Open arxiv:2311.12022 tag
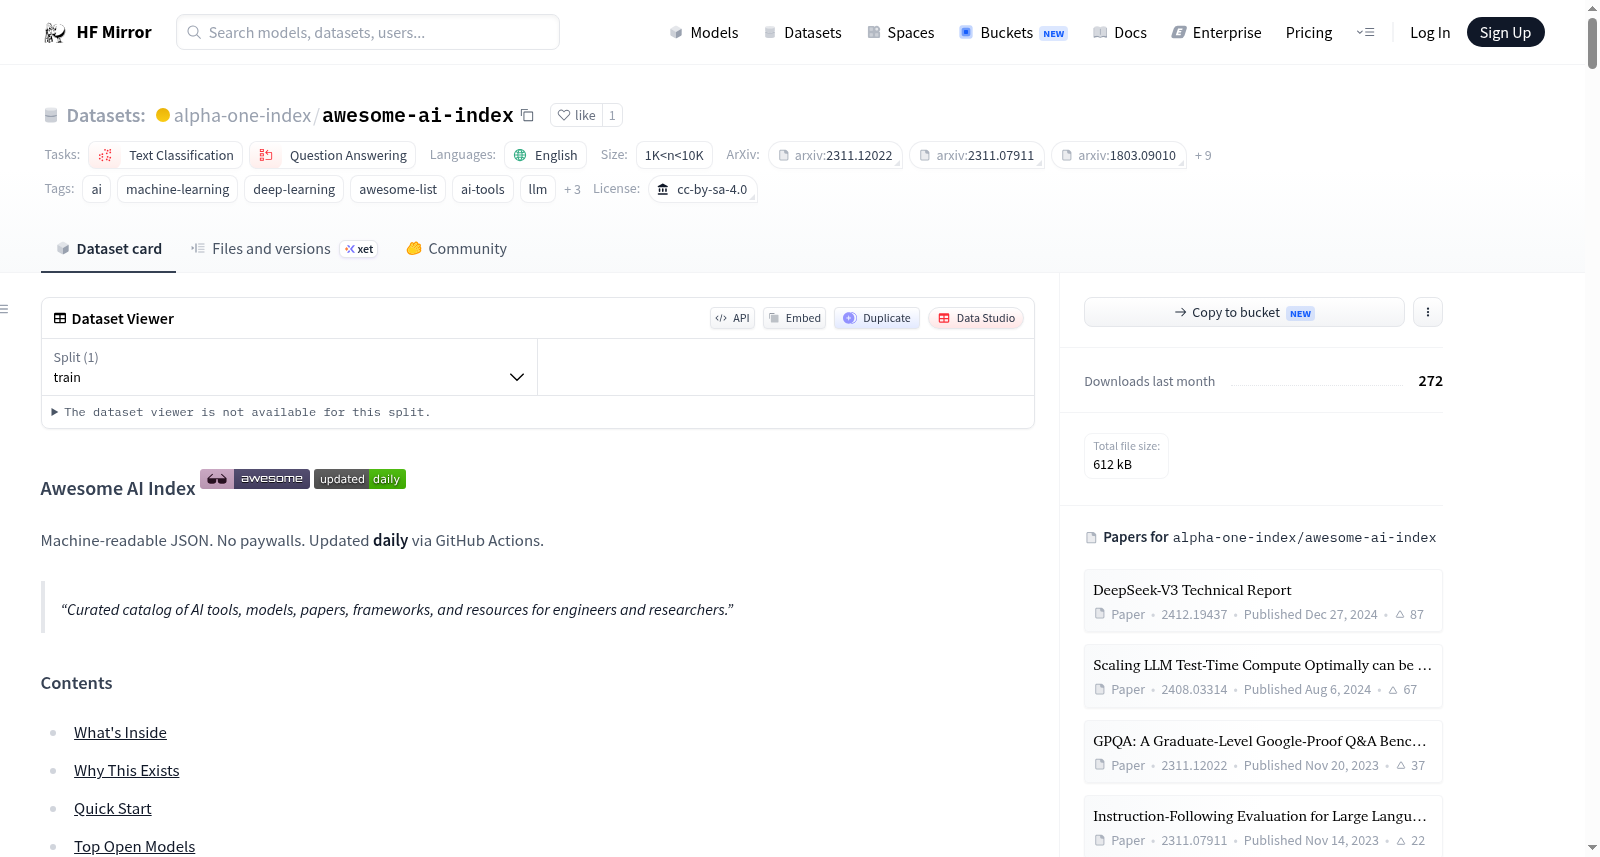Image resolution: width=1600 pixels, height=857 pixels. point(835,155)
